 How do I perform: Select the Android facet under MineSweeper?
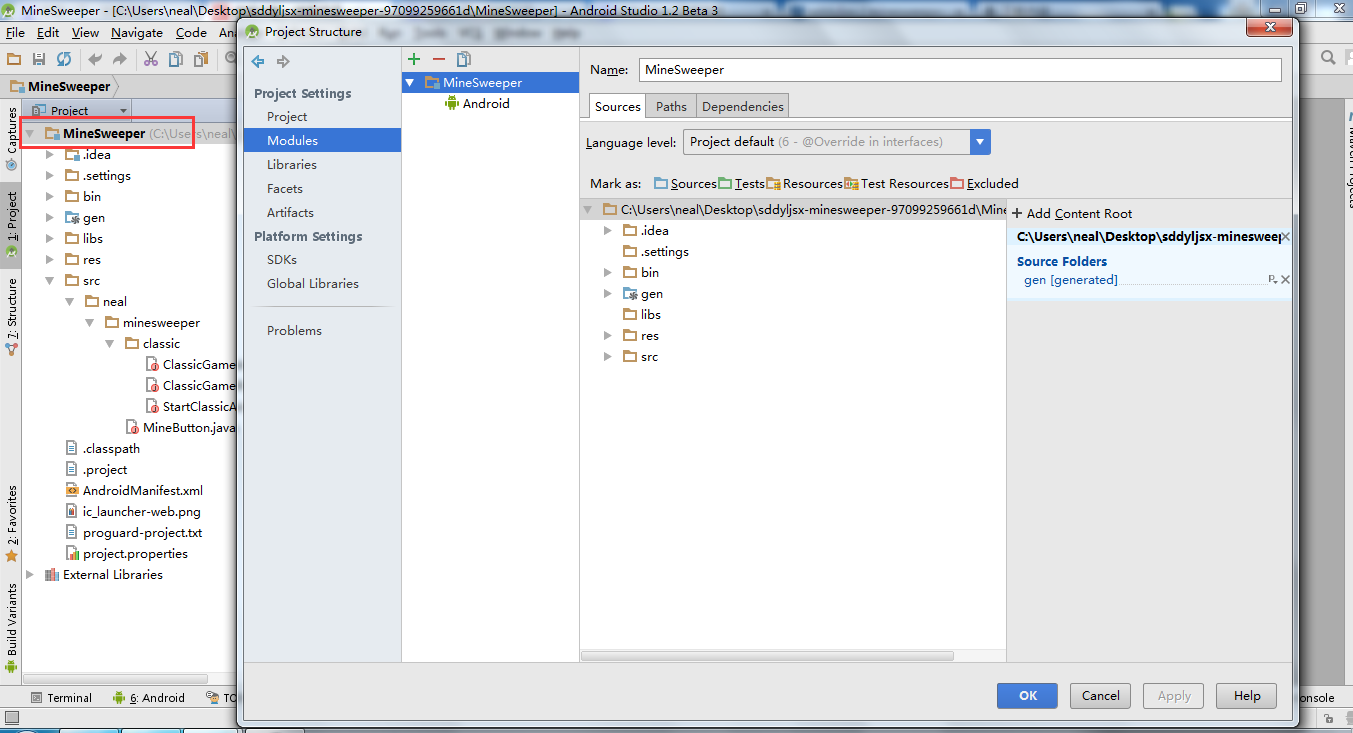[477, 104]
